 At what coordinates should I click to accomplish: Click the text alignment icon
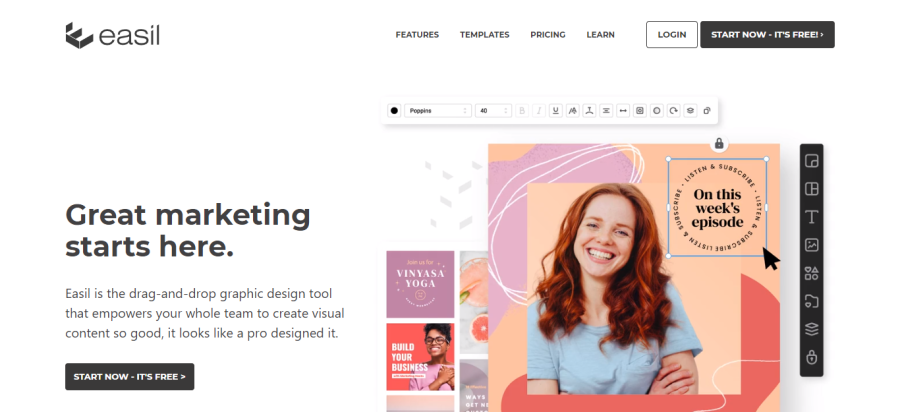click(x=606, y=111)
